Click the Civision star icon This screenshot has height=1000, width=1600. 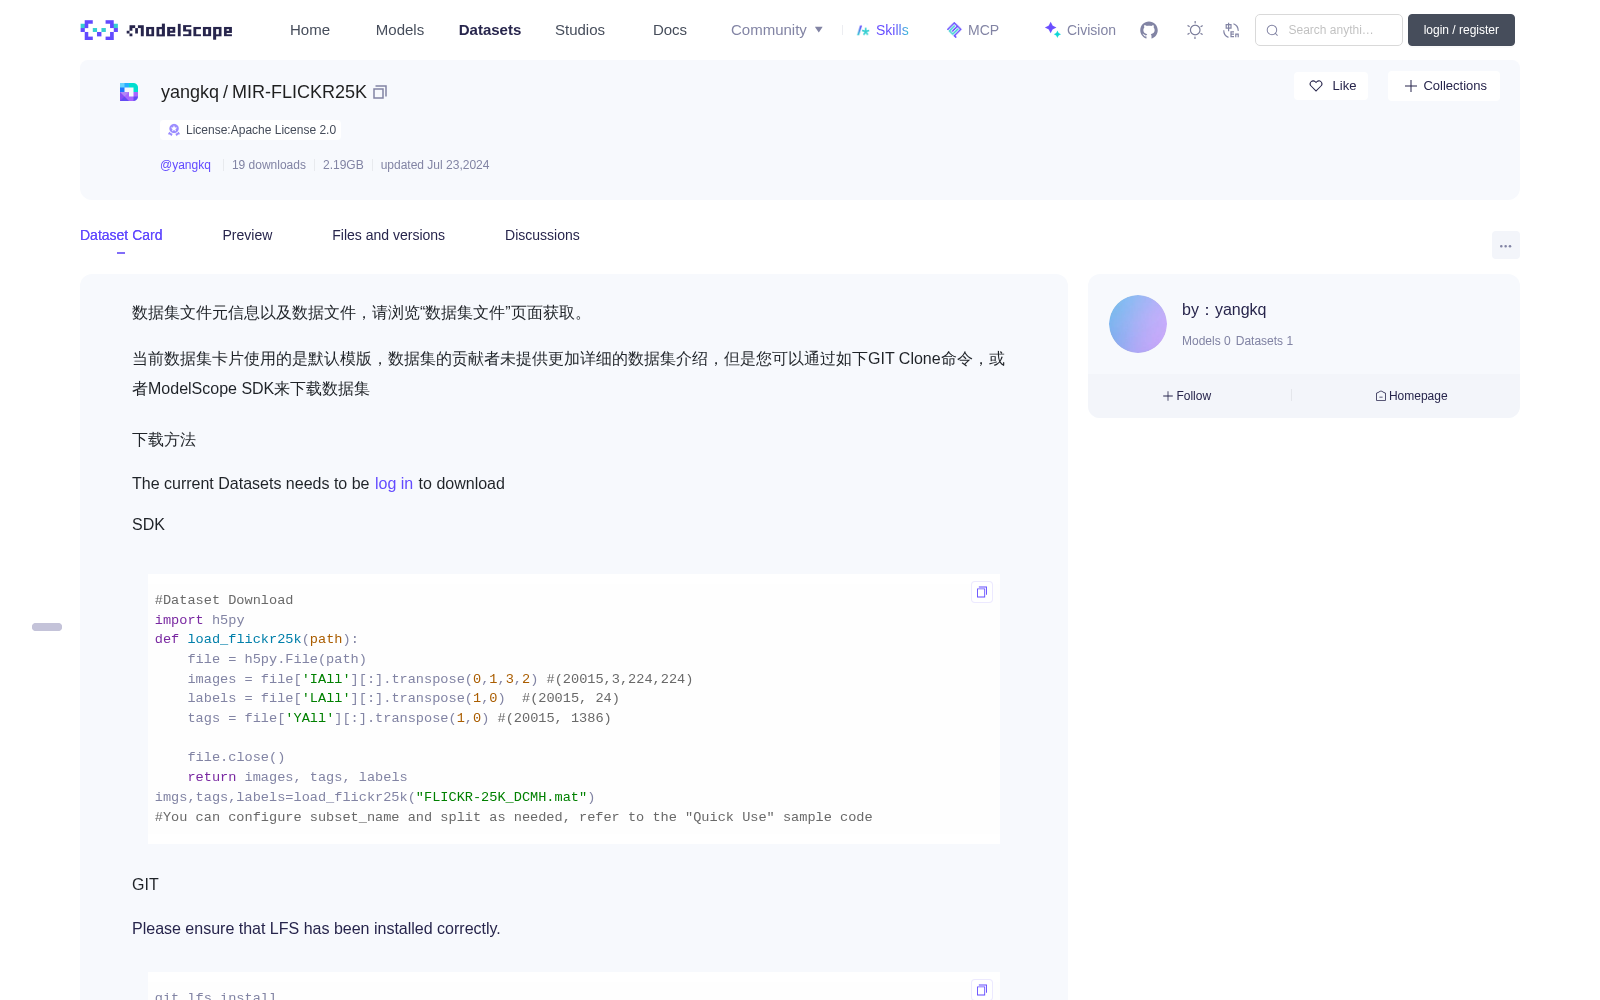[1052, 30]
